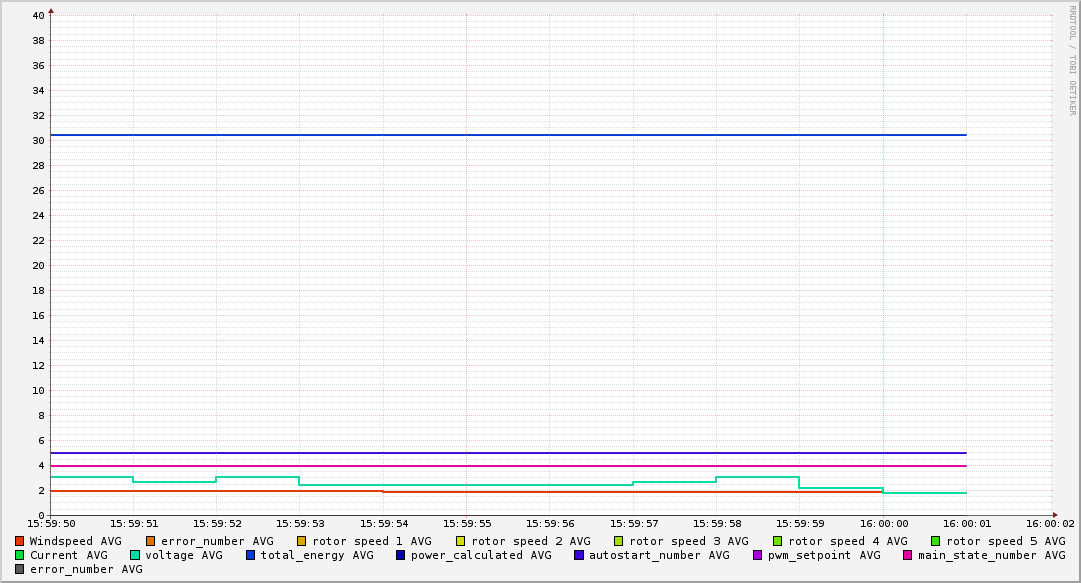The height and width of the screenshot is (583, 1081).
Task: Click the rotor speed 1 AVG swatch
Action: (302, 541)
